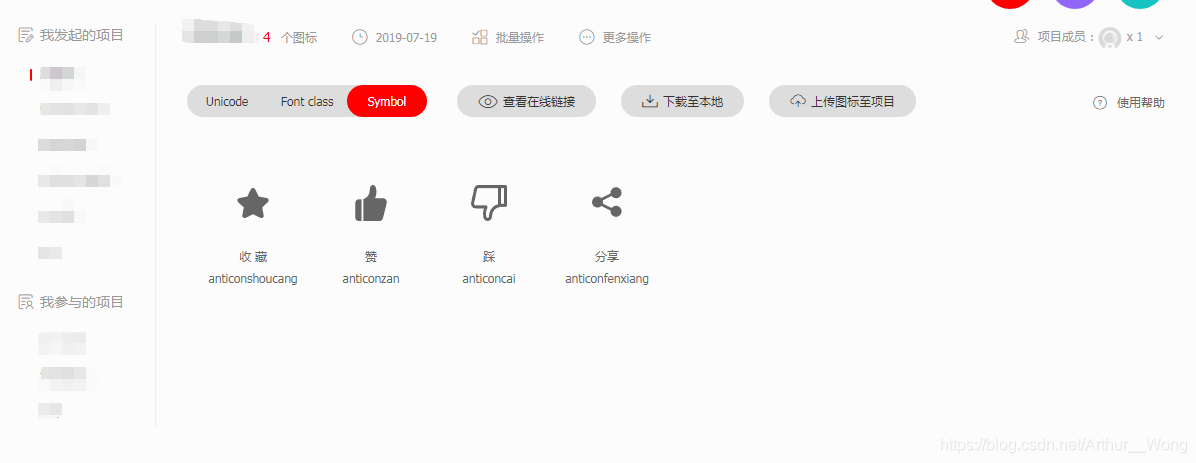Click the 上传图标至项目 button
The width and height of the screenshot is (1196, 463).
pos(842,101)
